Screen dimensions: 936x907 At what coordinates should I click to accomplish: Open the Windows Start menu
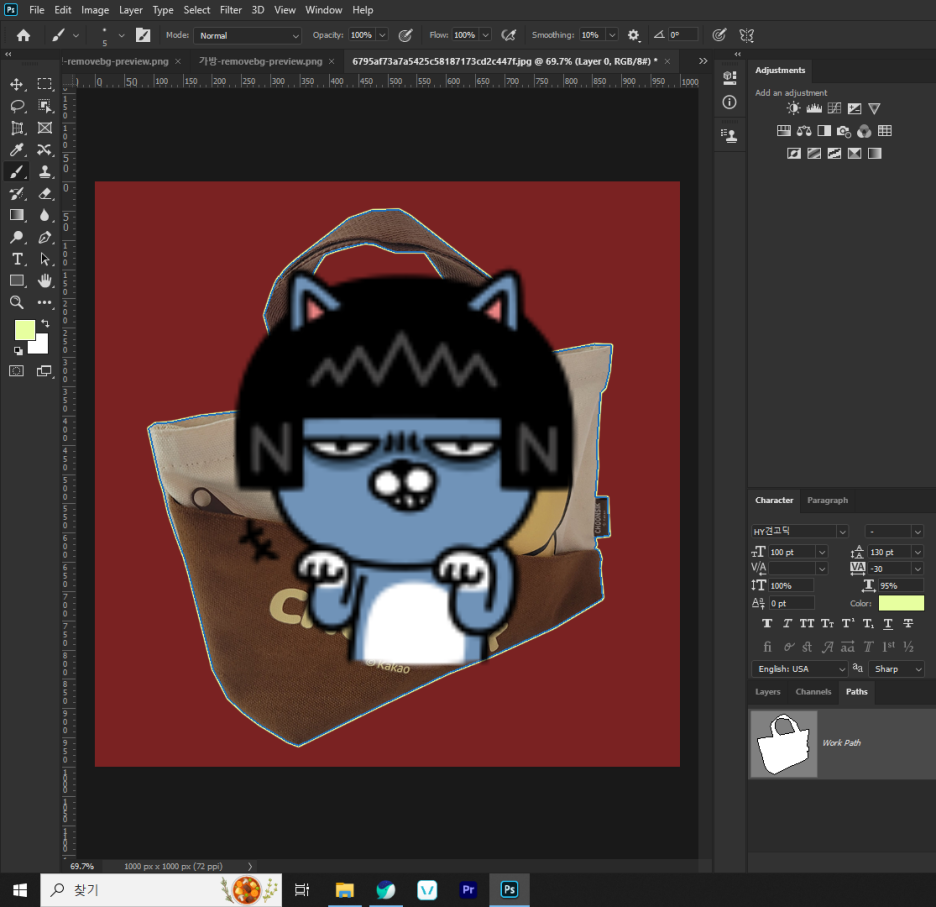[20, 890]
